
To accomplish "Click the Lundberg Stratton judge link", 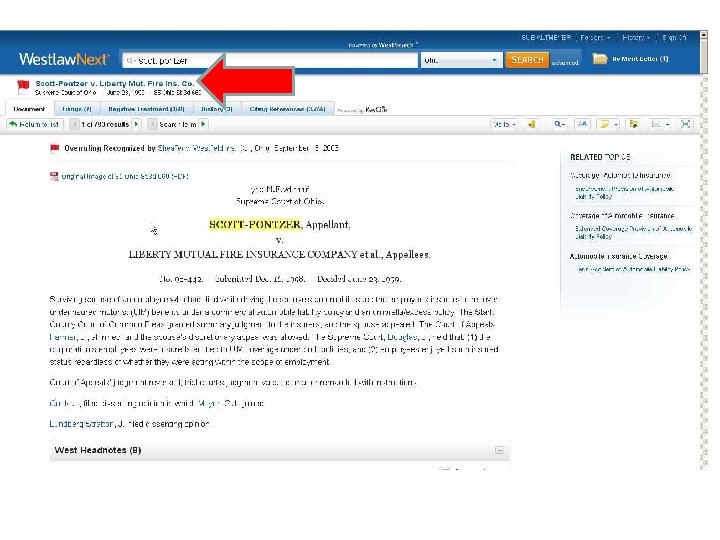I will (81, 424).
